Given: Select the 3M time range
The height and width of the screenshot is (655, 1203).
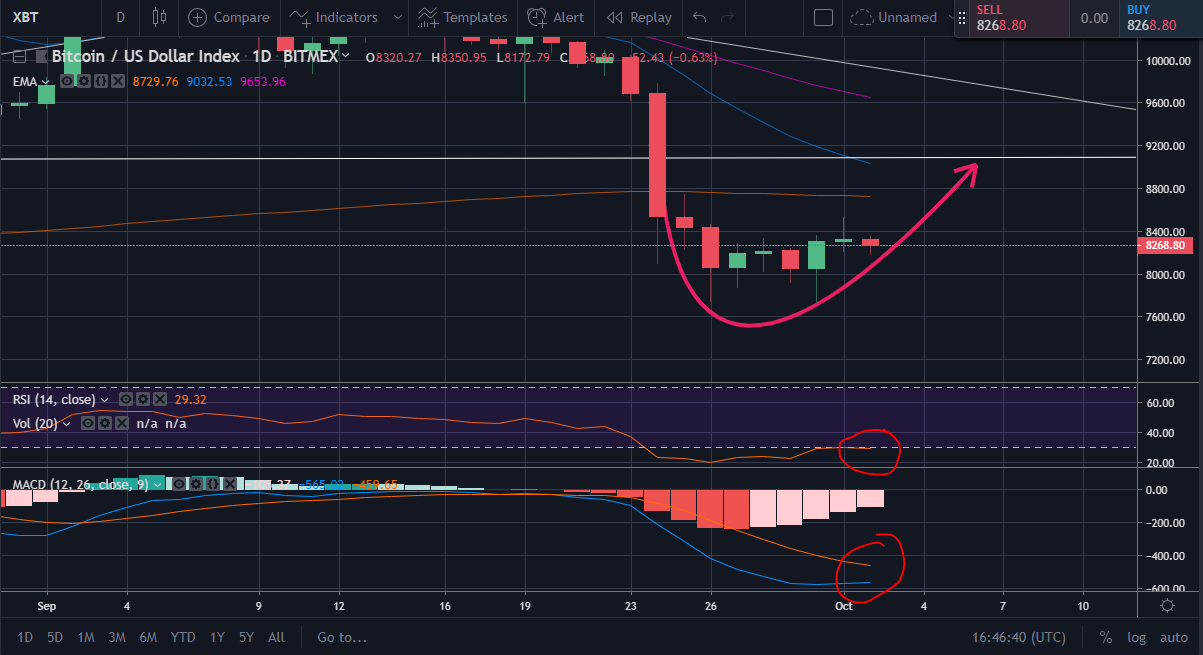Looking at the screenshot, I should 116,637.
